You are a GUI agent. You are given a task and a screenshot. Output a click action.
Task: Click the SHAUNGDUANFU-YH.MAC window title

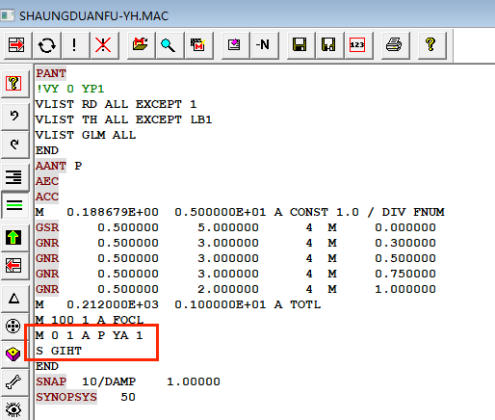(x=94, y=16)
